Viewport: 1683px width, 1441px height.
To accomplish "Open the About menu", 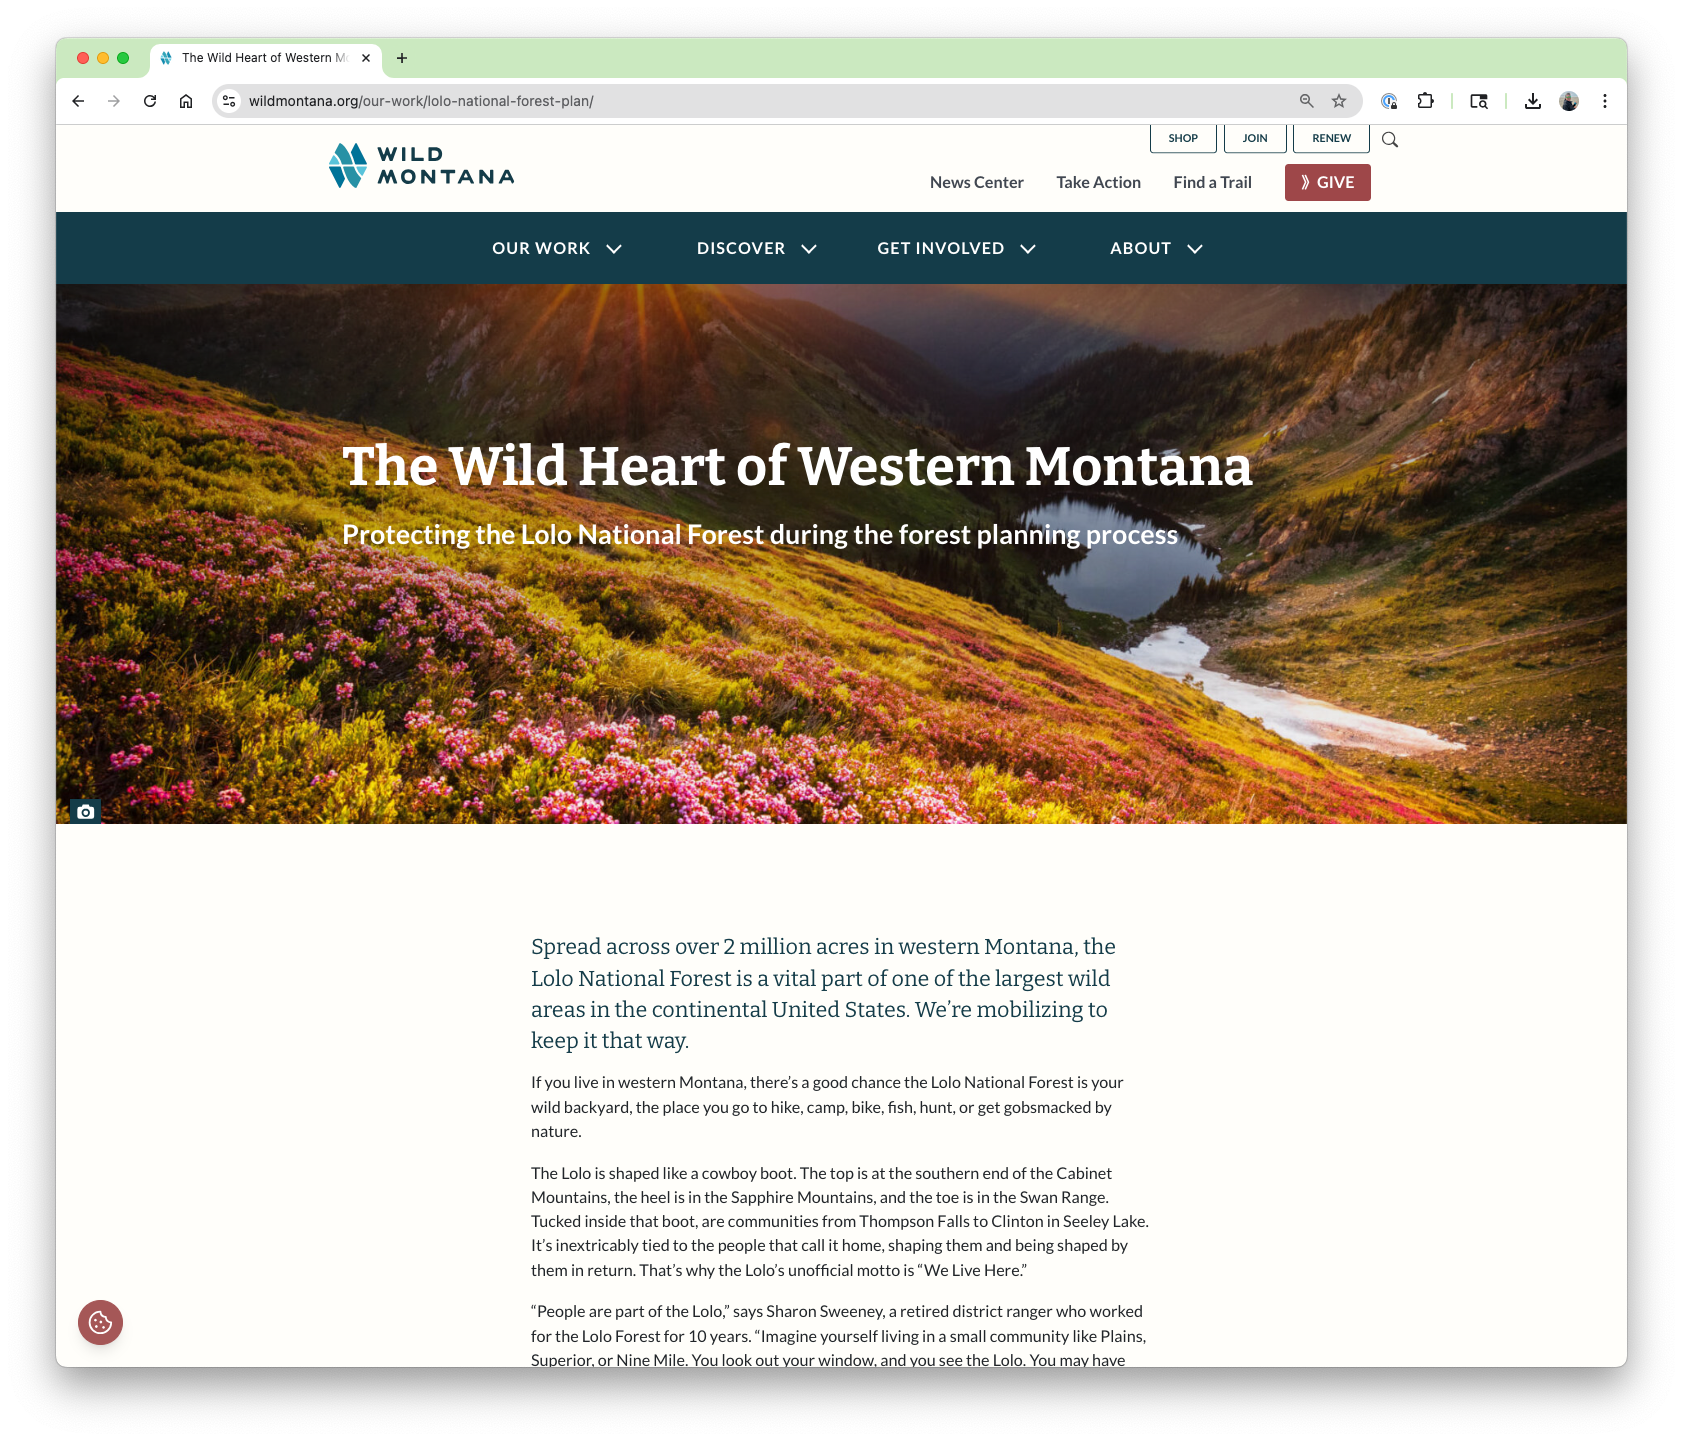I will pyautogui.click(x=1157, y=248).
